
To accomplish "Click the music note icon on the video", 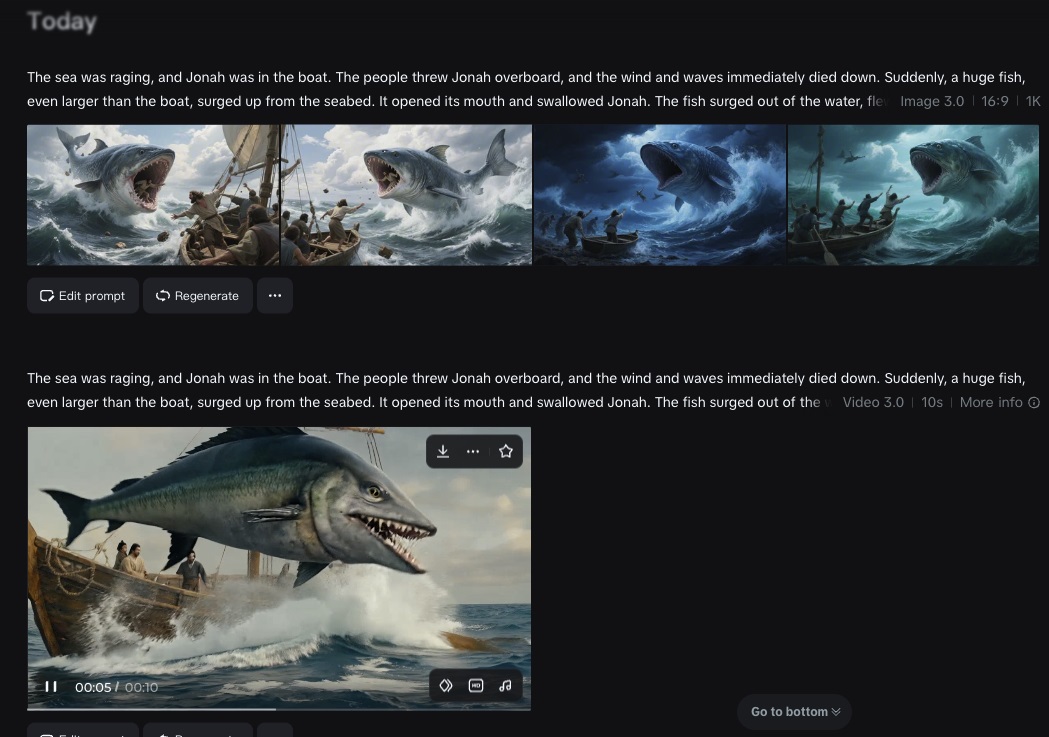I will [505, 685].
